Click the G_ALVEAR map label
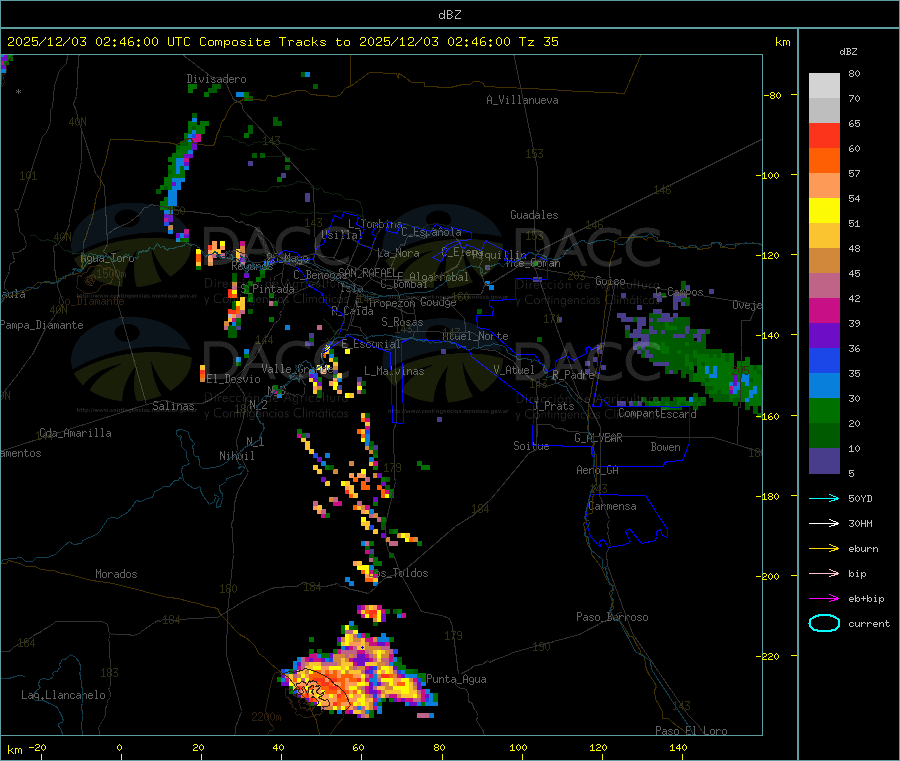This screenshot has height=761, width=900. (598, 438)
